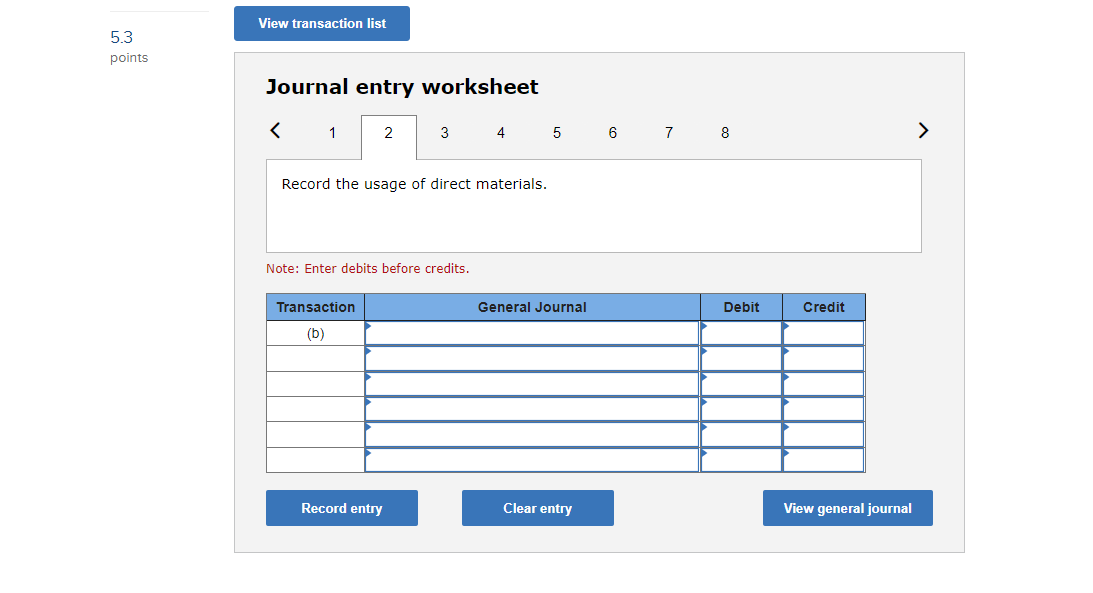Screen dimensions: 1093x593
Task: Select tab 8 in the worksheet
Action: click(x=724, y=133)
